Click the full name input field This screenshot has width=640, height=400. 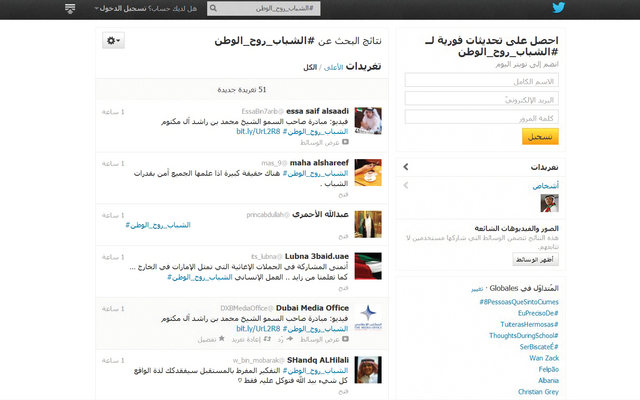click(482, 80)
